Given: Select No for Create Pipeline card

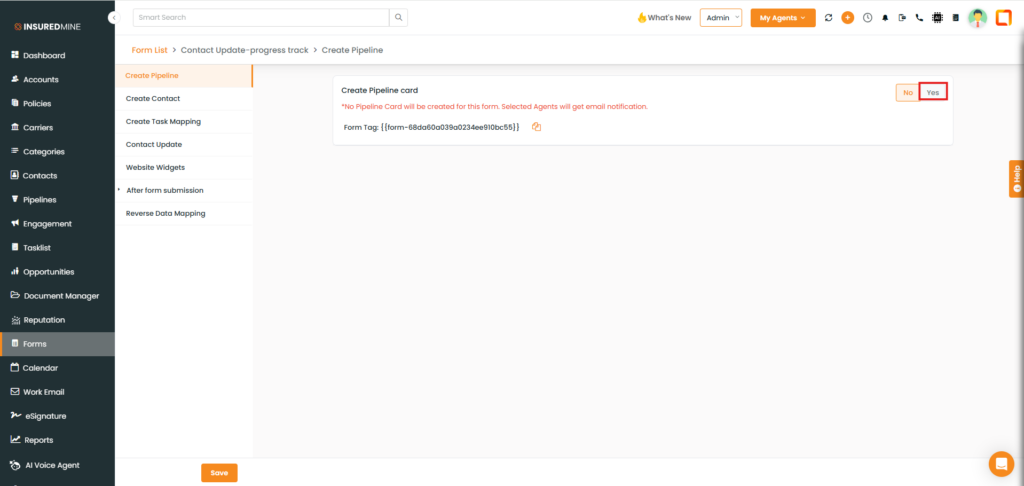Looking at the screenshot, I should (x=908, y=93).
